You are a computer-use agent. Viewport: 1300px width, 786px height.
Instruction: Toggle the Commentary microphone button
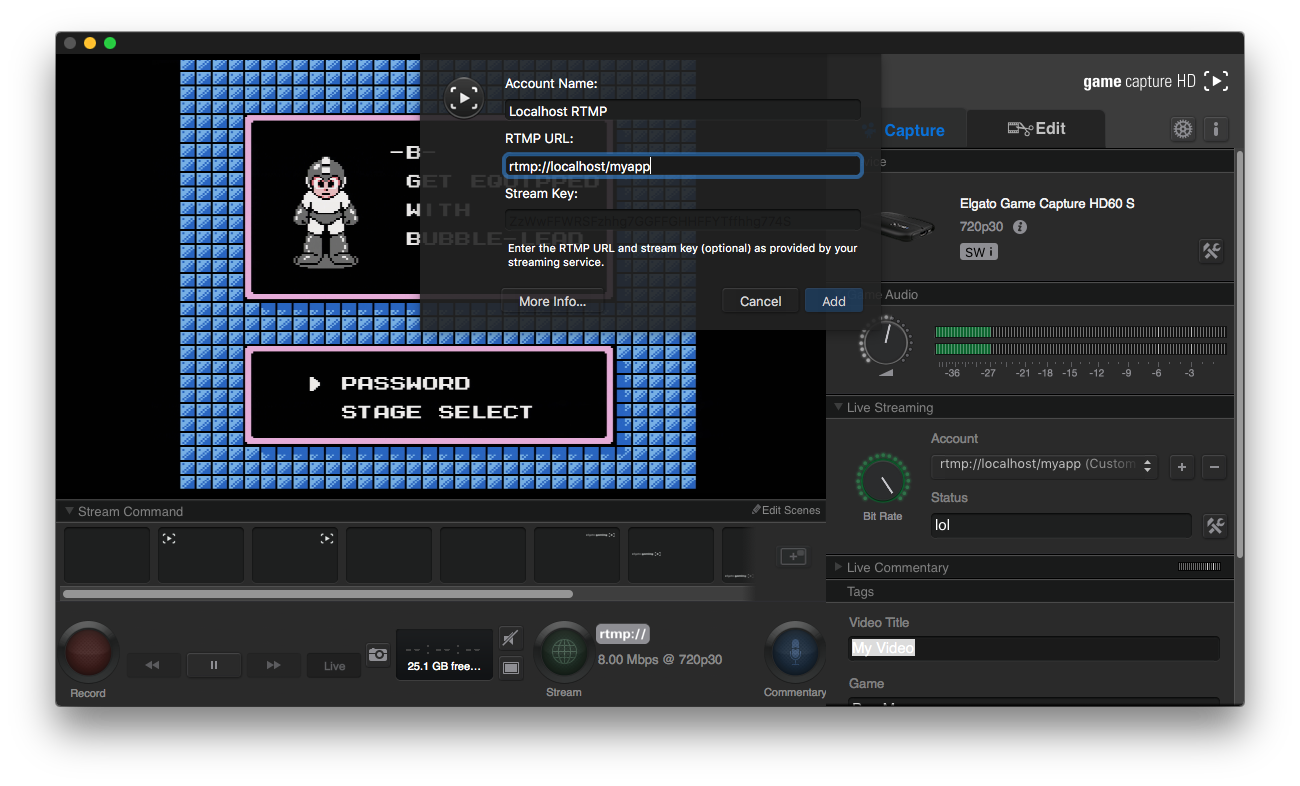[795, 652]
